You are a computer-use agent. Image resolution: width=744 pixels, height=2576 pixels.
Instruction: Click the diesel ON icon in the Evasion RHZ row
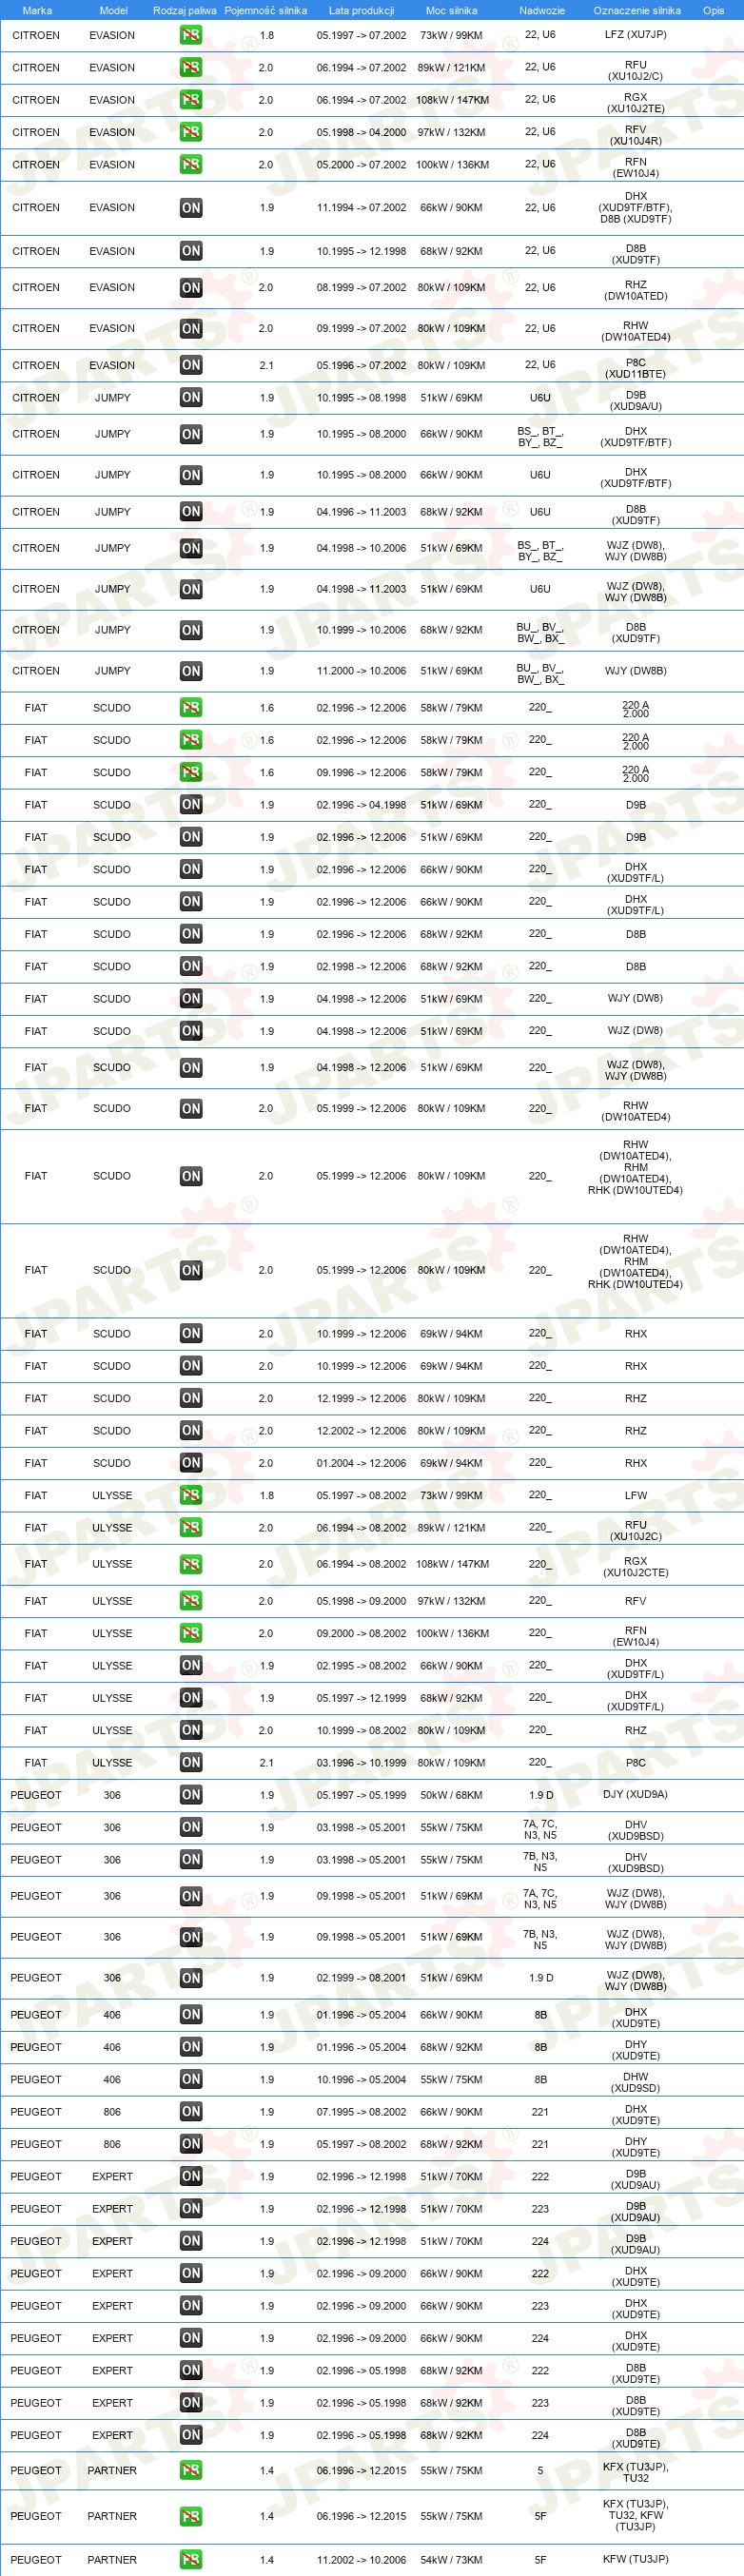191,288
